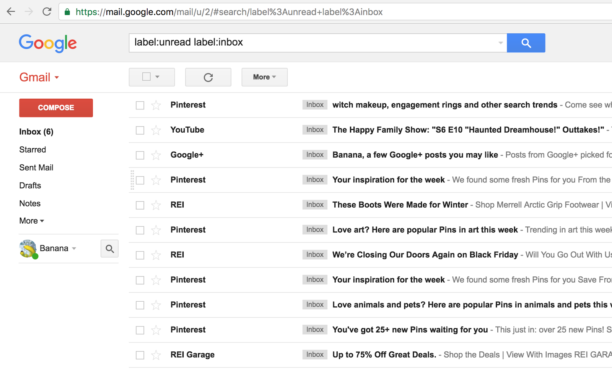
Task: Click the REI Garage sender name
Action: 192,355
